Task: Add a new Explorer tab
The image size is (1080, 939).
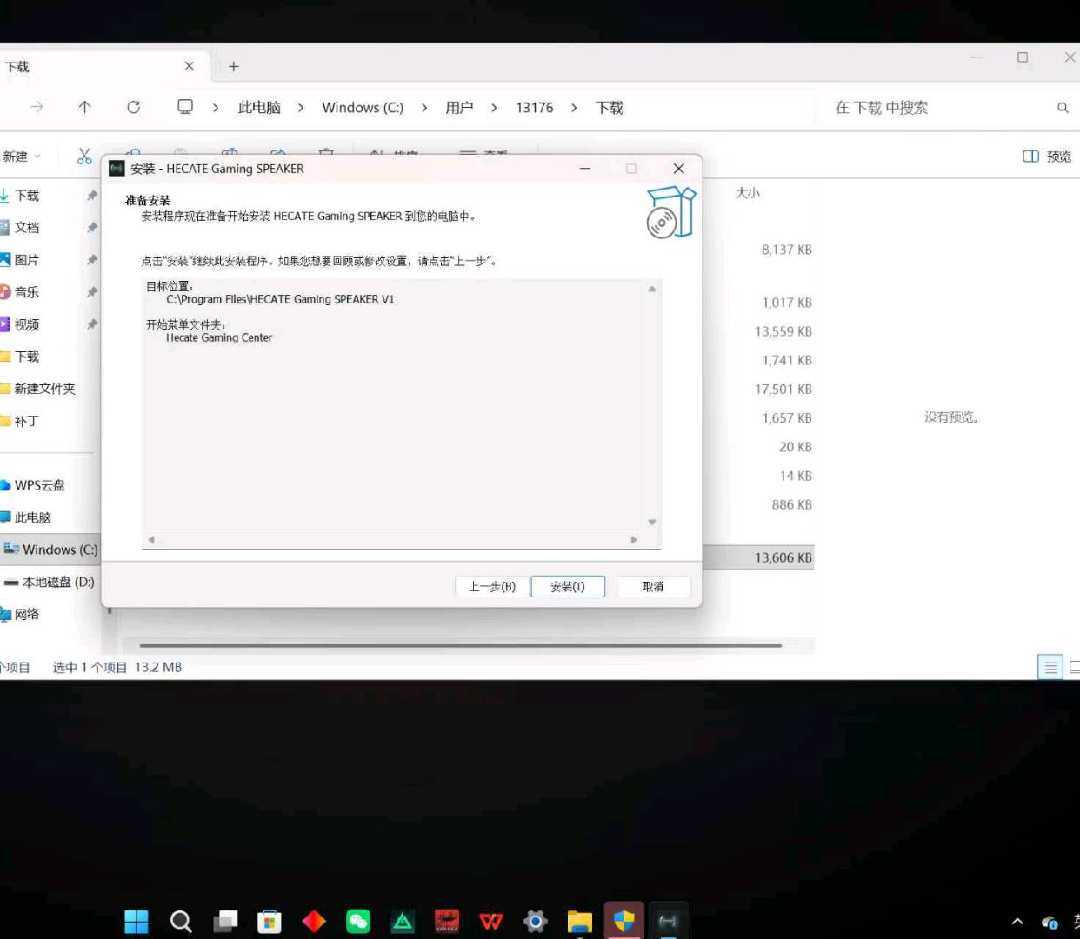Action: pos(234,67)
